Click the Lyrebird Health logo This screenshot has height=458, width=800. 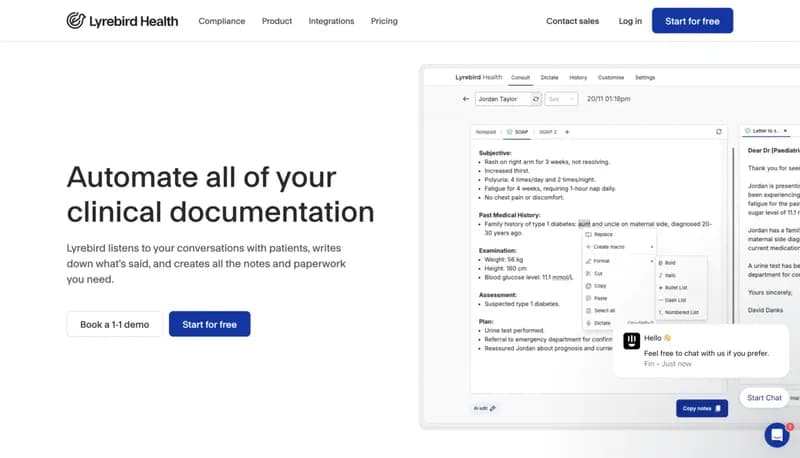[122, 21]
